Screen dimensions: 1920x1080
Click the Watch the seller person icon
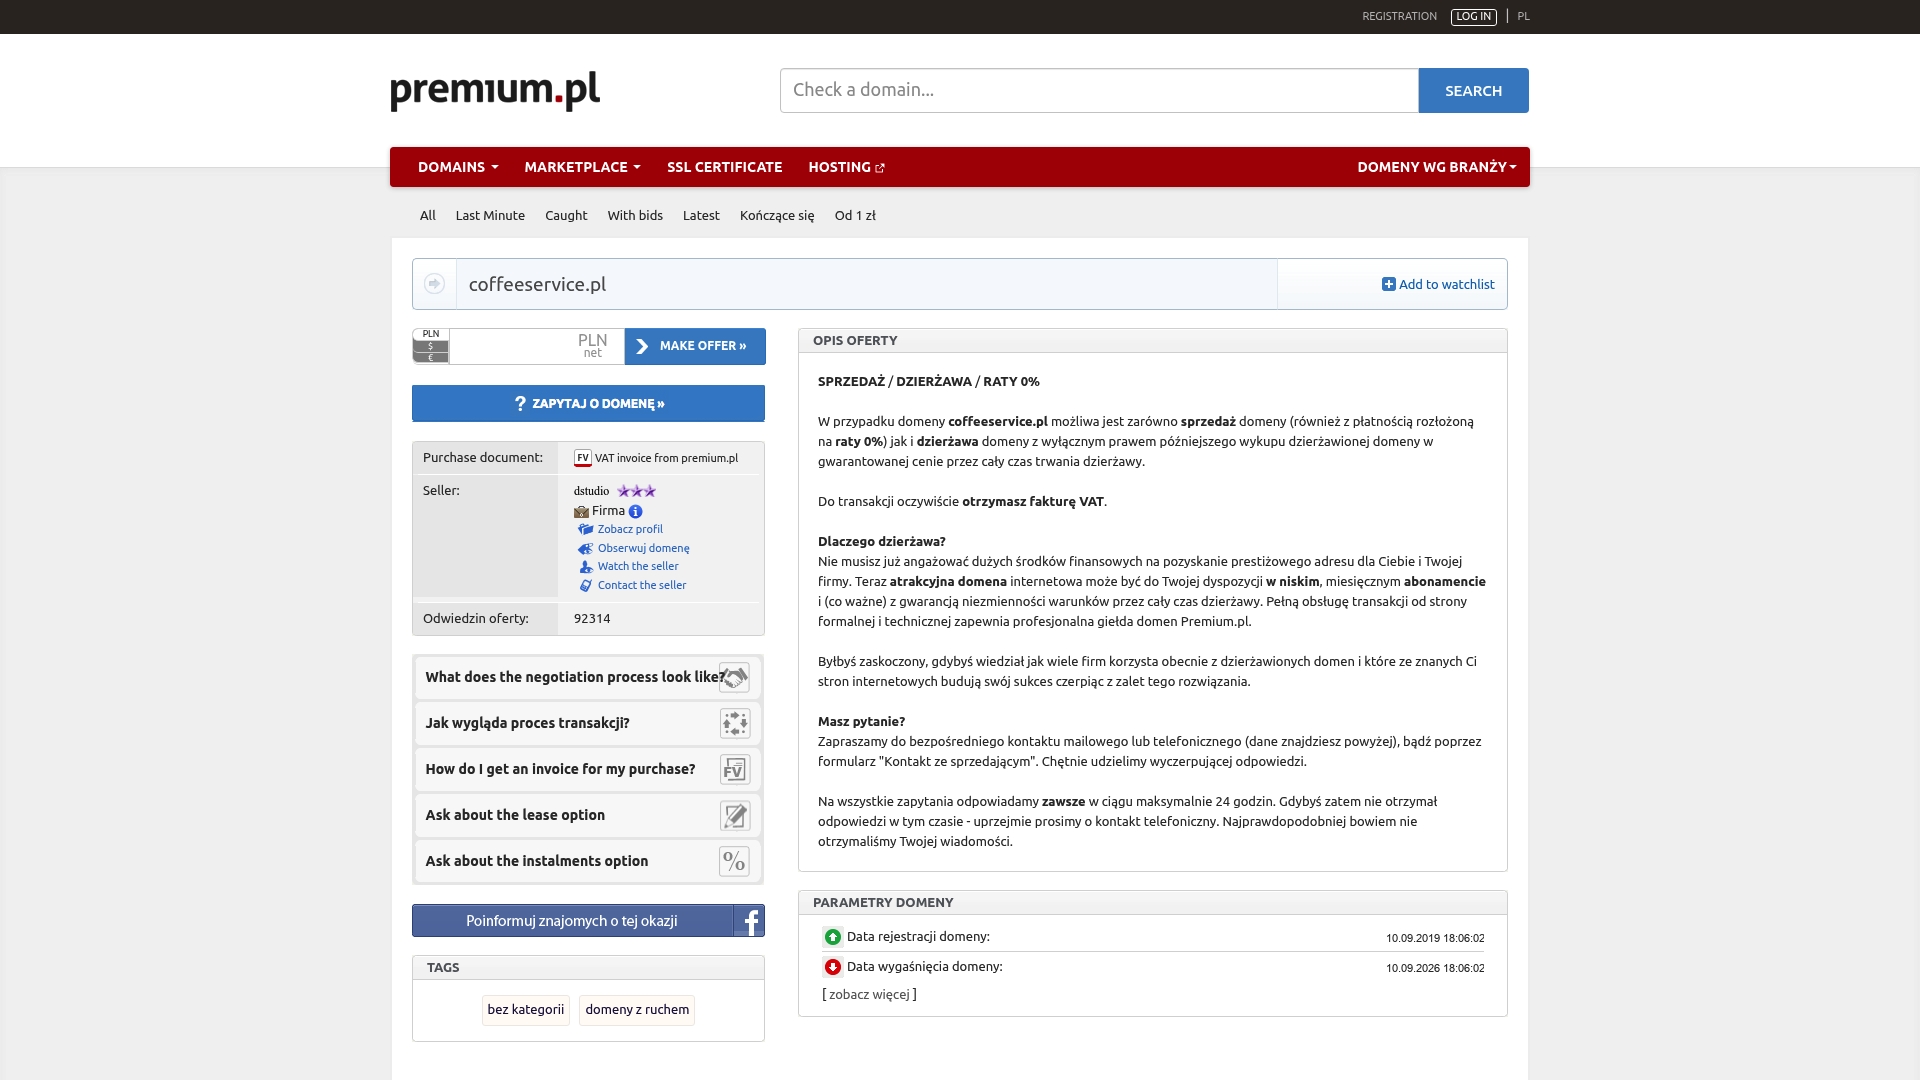[x=587, y=566]
